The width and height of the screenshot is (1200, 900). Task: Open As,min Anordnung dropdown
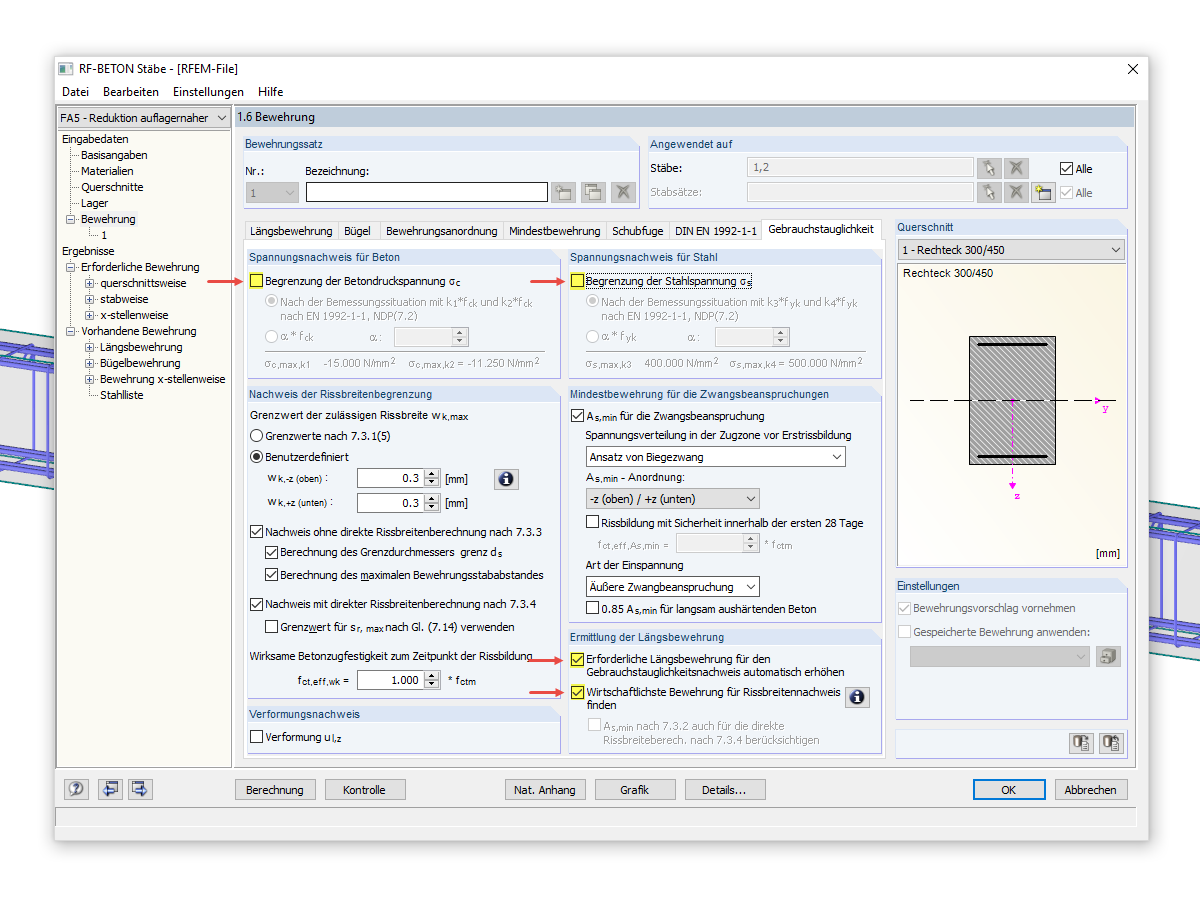click(x=672, y=498)
